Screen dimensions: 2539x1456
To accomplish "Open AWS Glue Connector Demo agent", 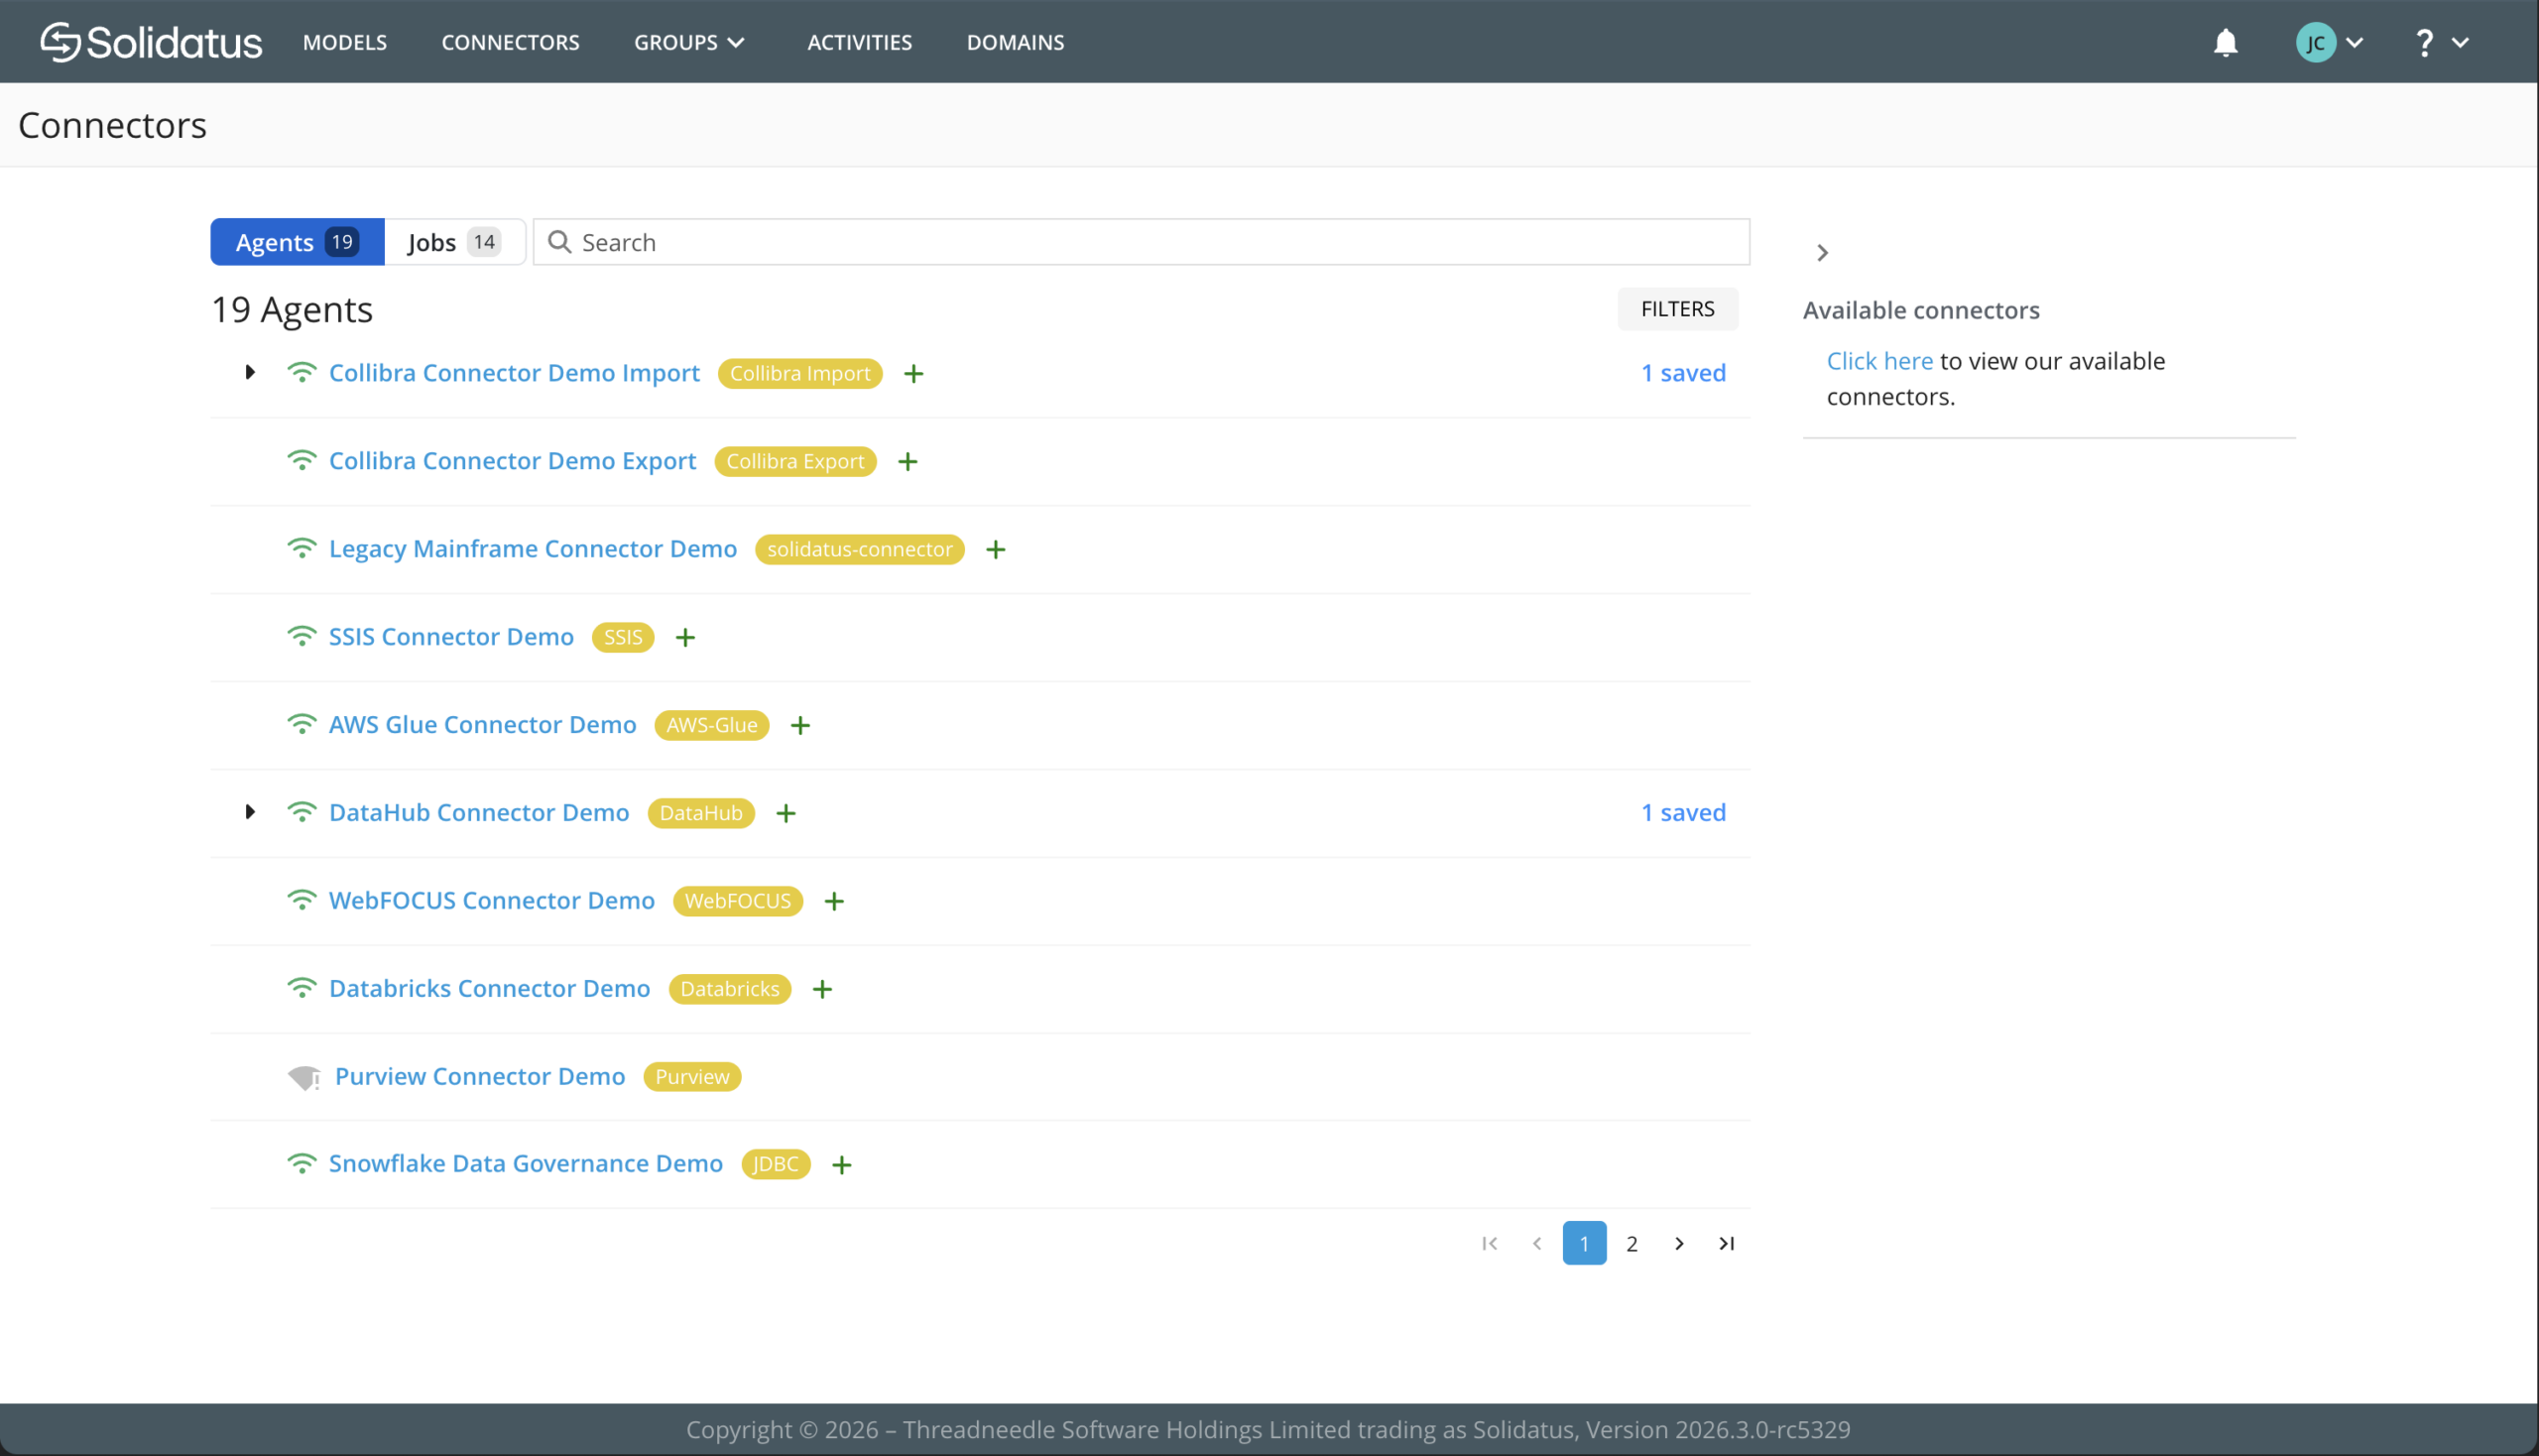I will pyautogui.click(x=482, y=725).
